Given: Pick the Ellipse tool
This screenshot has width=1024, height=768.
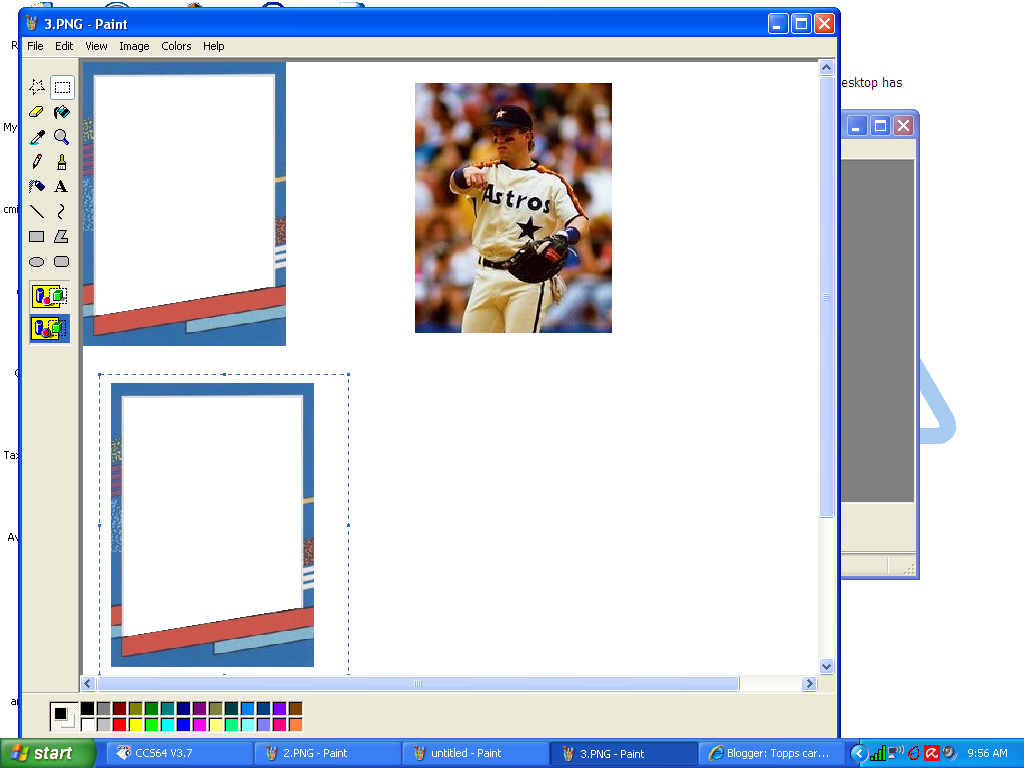Looking at the screenshot, I should tap(37, 261).
